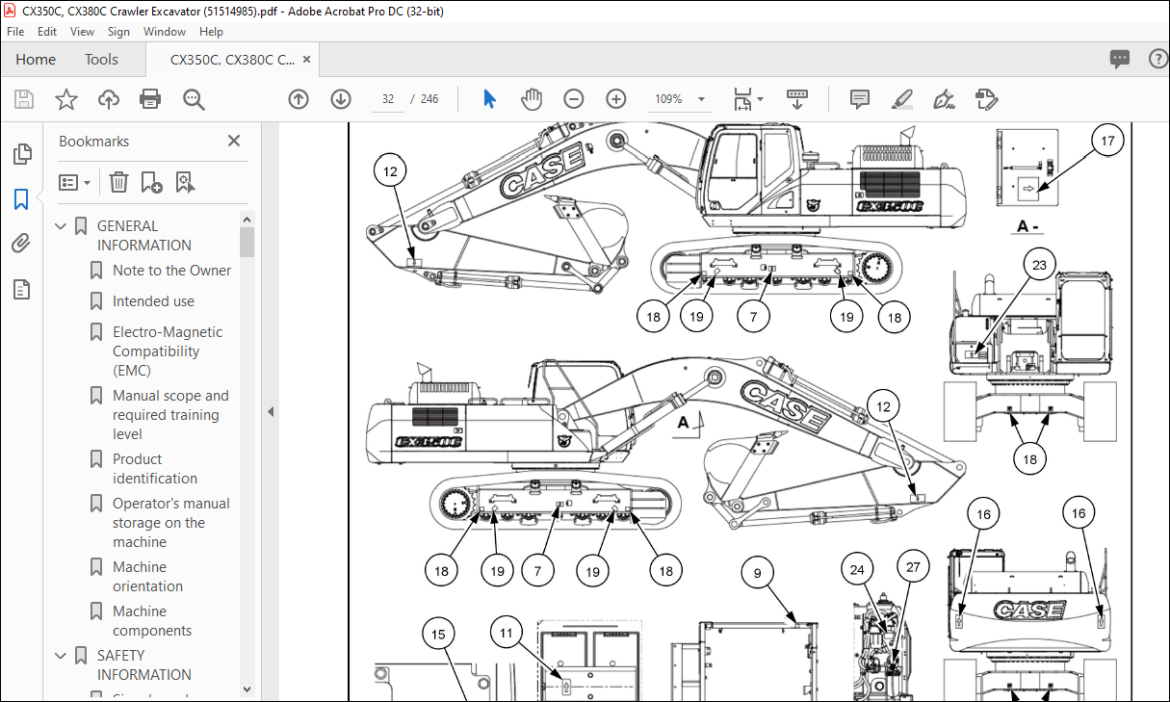
Task: Click the Save file icon
Action: pyautogui.click(x=24, y=99)
